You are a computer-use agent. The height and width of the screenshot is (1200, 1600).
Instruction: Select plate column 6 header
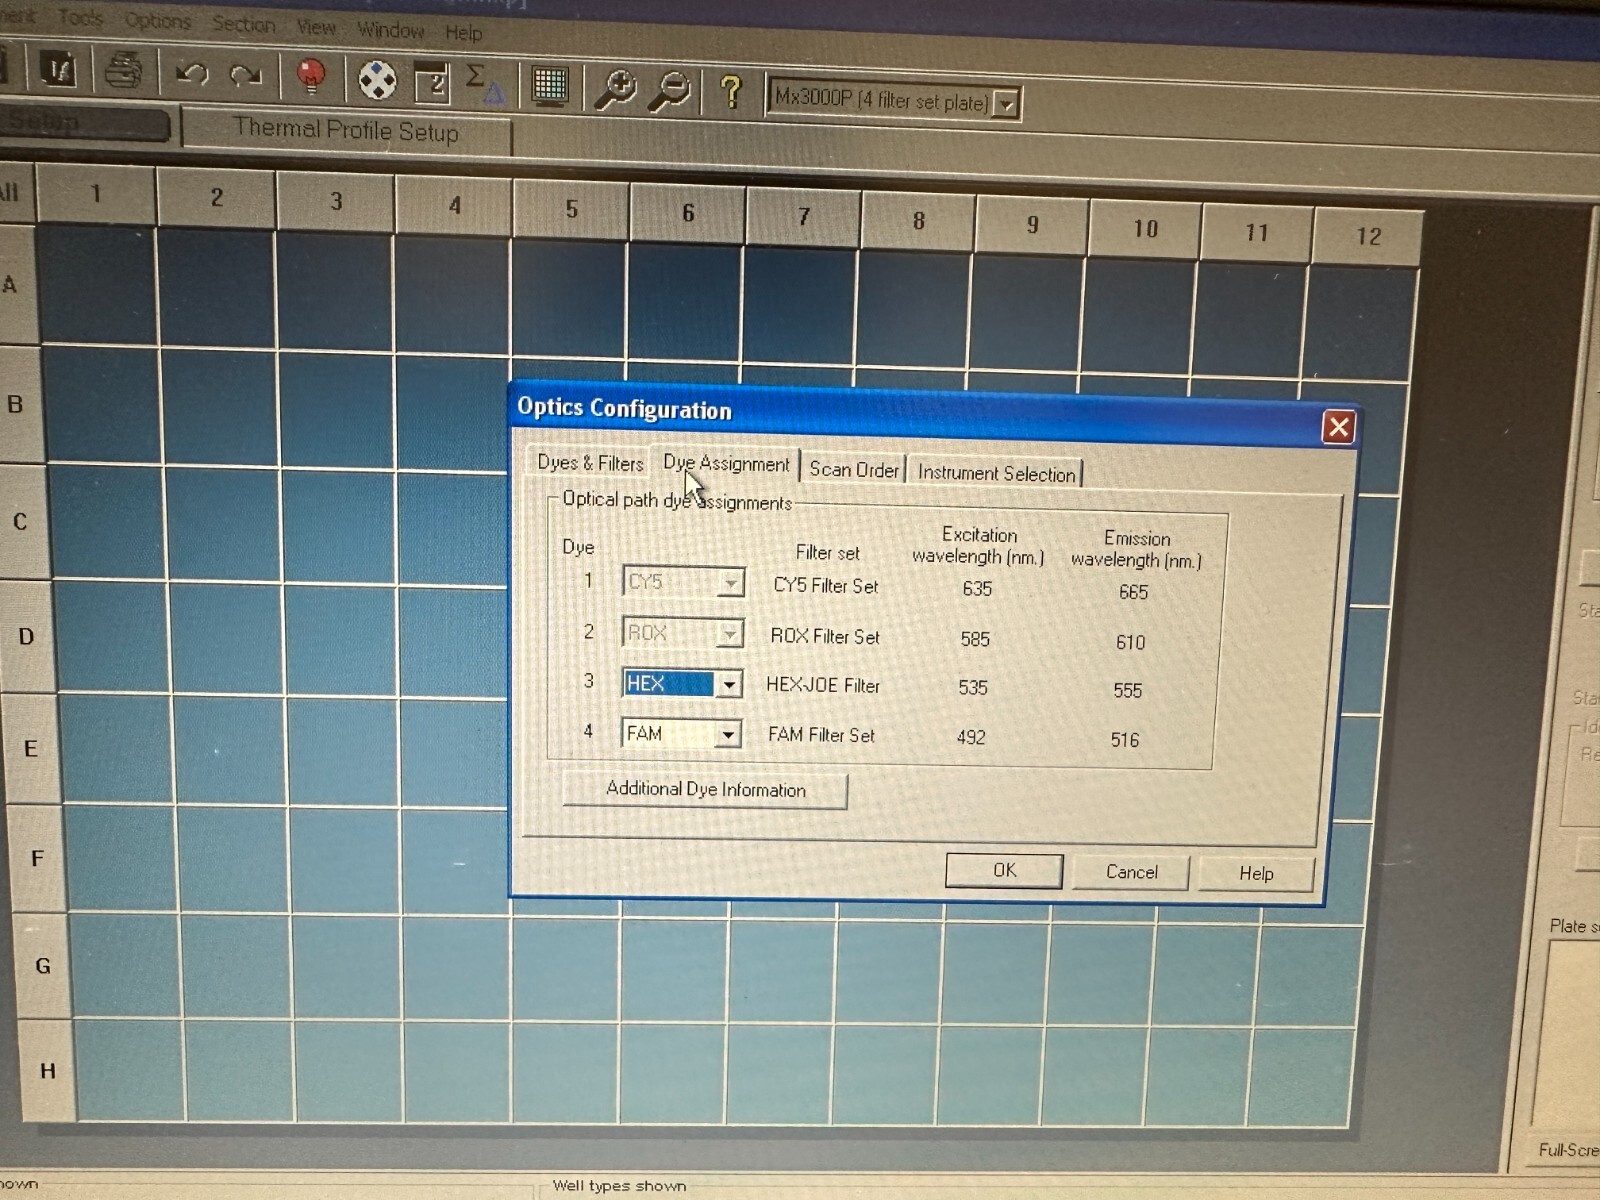pos(687,214)
